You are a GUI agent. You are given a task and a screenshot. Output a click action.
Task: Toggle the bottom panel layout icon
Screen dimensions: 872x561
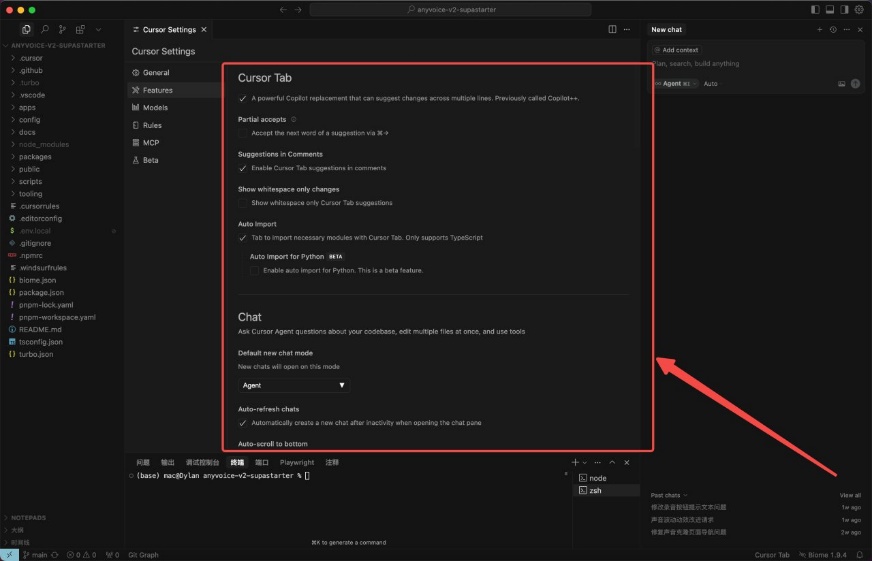click(830, 9)
